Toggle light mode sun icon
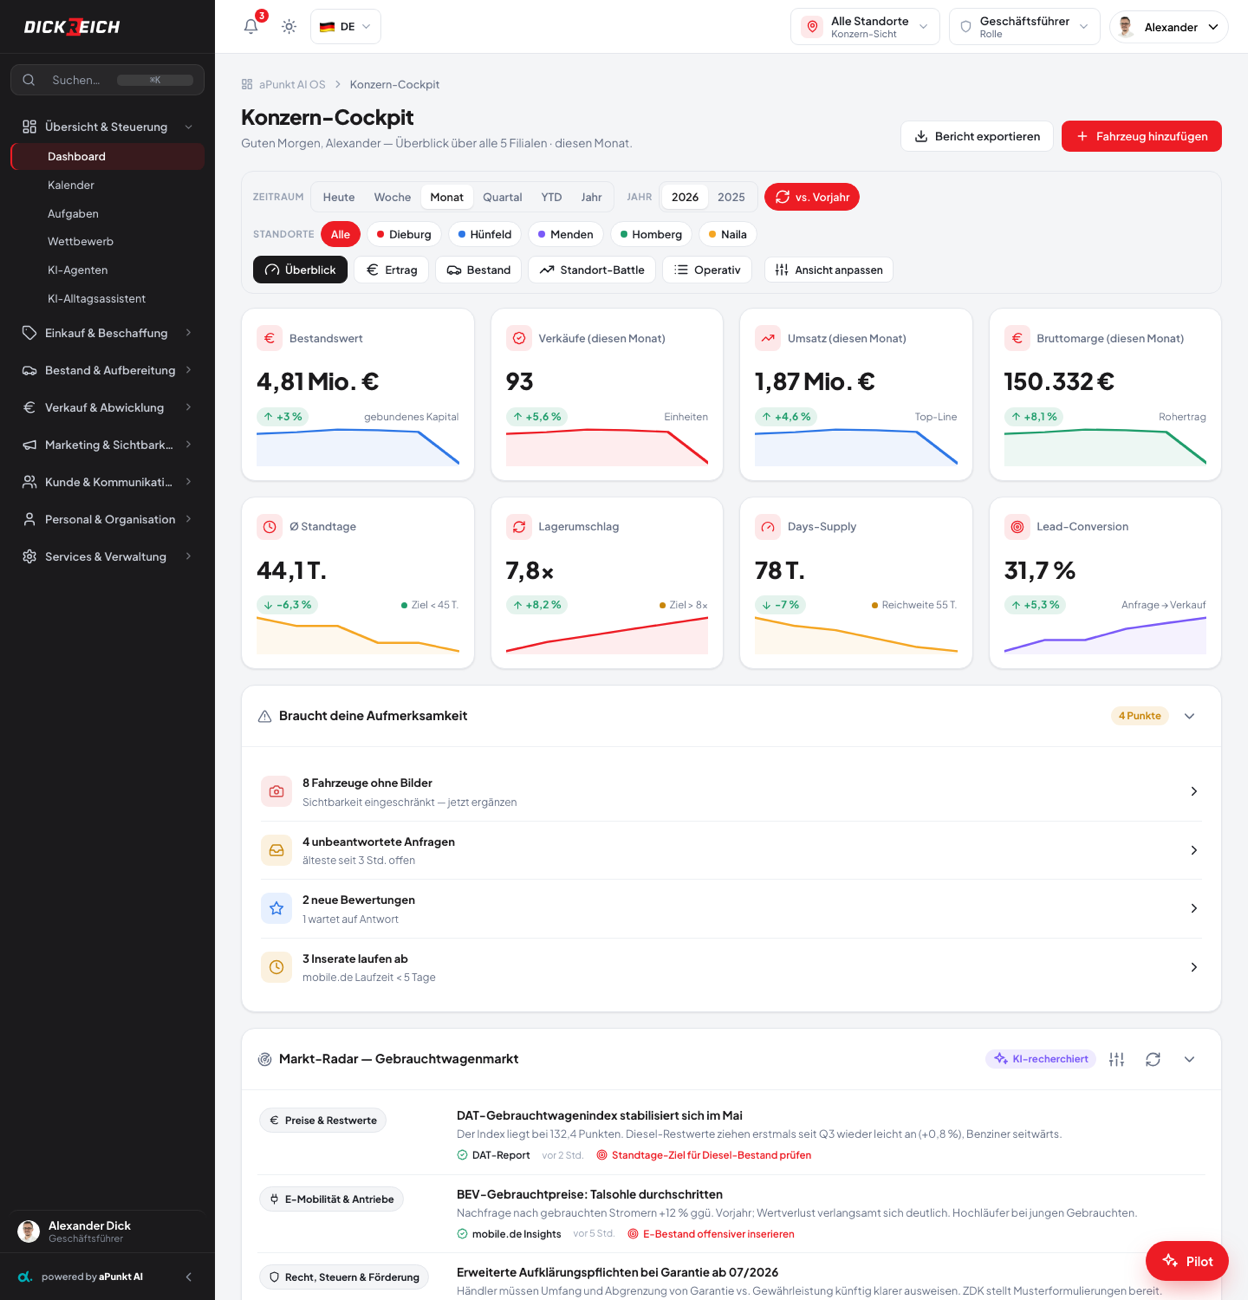This screenshot has width=1248, height=1300. (x=289, y=26)
